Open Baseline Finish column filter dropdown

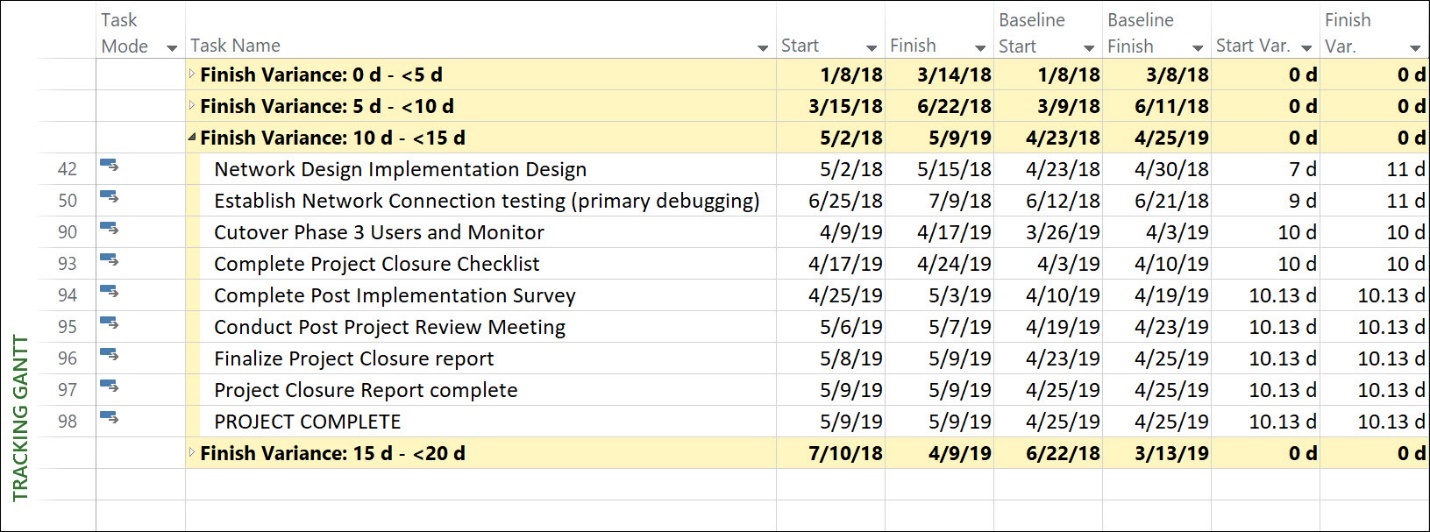point(1197,47)
